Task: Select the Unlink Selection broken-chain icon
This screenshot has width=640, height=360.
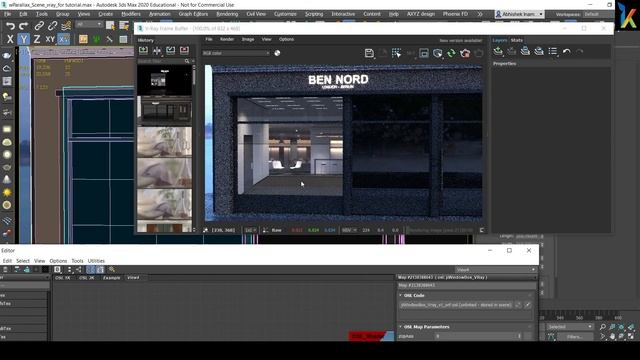Action: coord(52,26)
